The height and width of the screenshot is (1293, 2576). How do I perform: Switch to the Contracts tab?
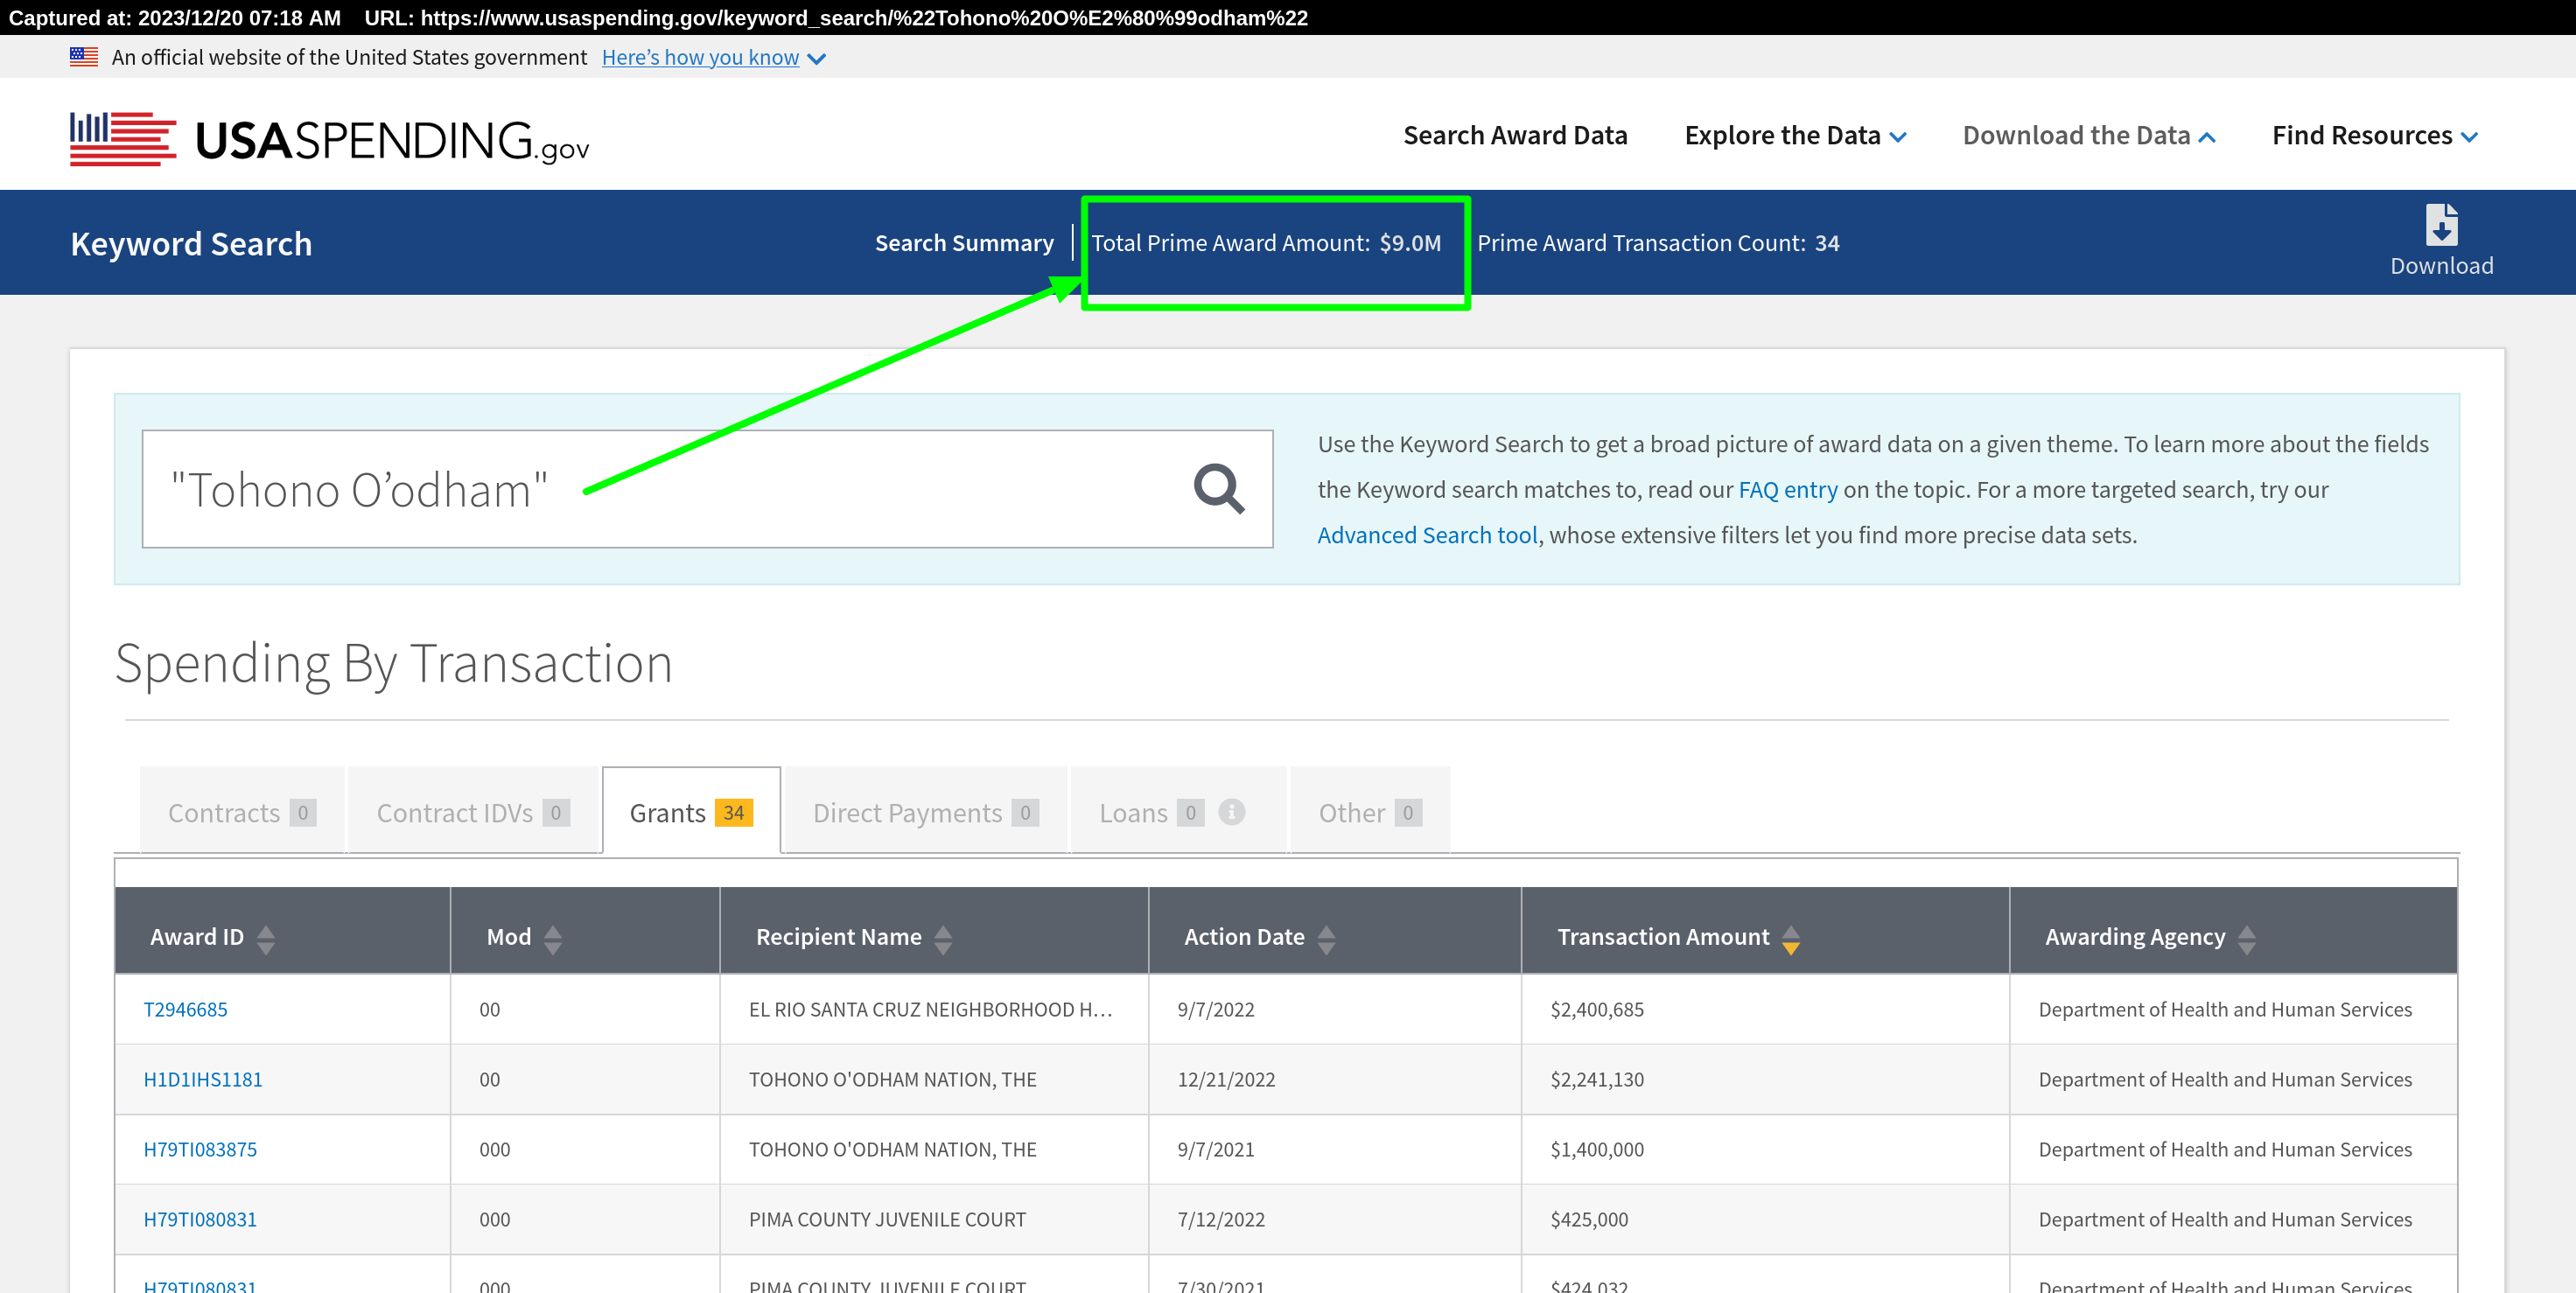click(242, 811)
